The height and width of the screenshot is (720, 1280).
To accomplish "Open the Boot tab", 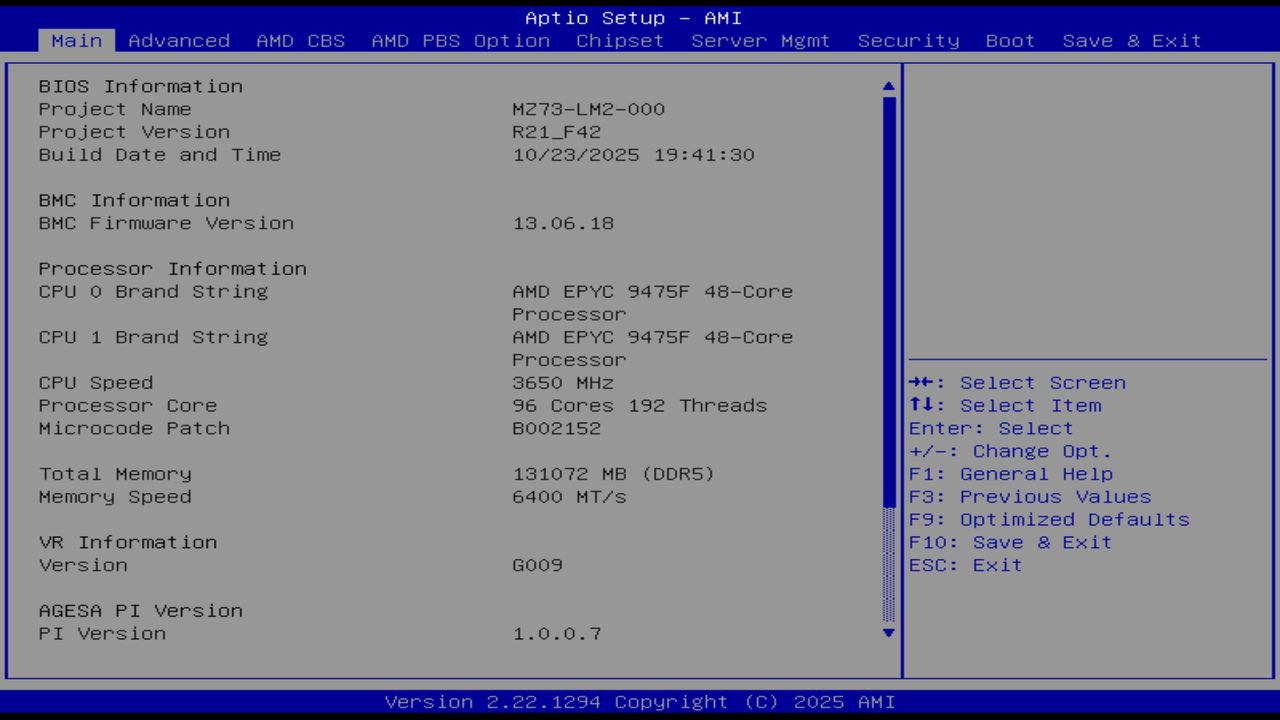I will pos(1009,41).
